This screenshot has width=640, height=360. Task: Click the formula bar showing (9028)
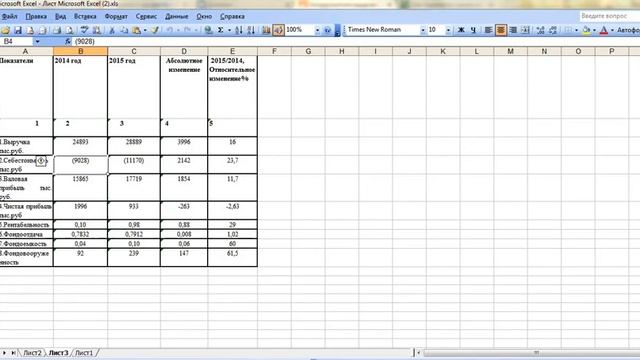point(355,42)
